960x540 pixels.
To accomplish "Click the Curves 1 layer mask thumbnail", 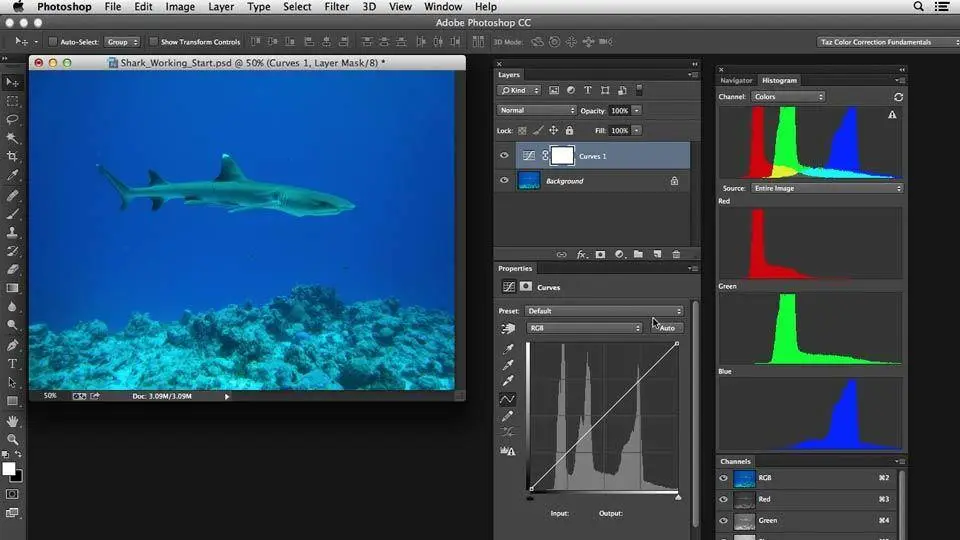I will pos(562,156).
